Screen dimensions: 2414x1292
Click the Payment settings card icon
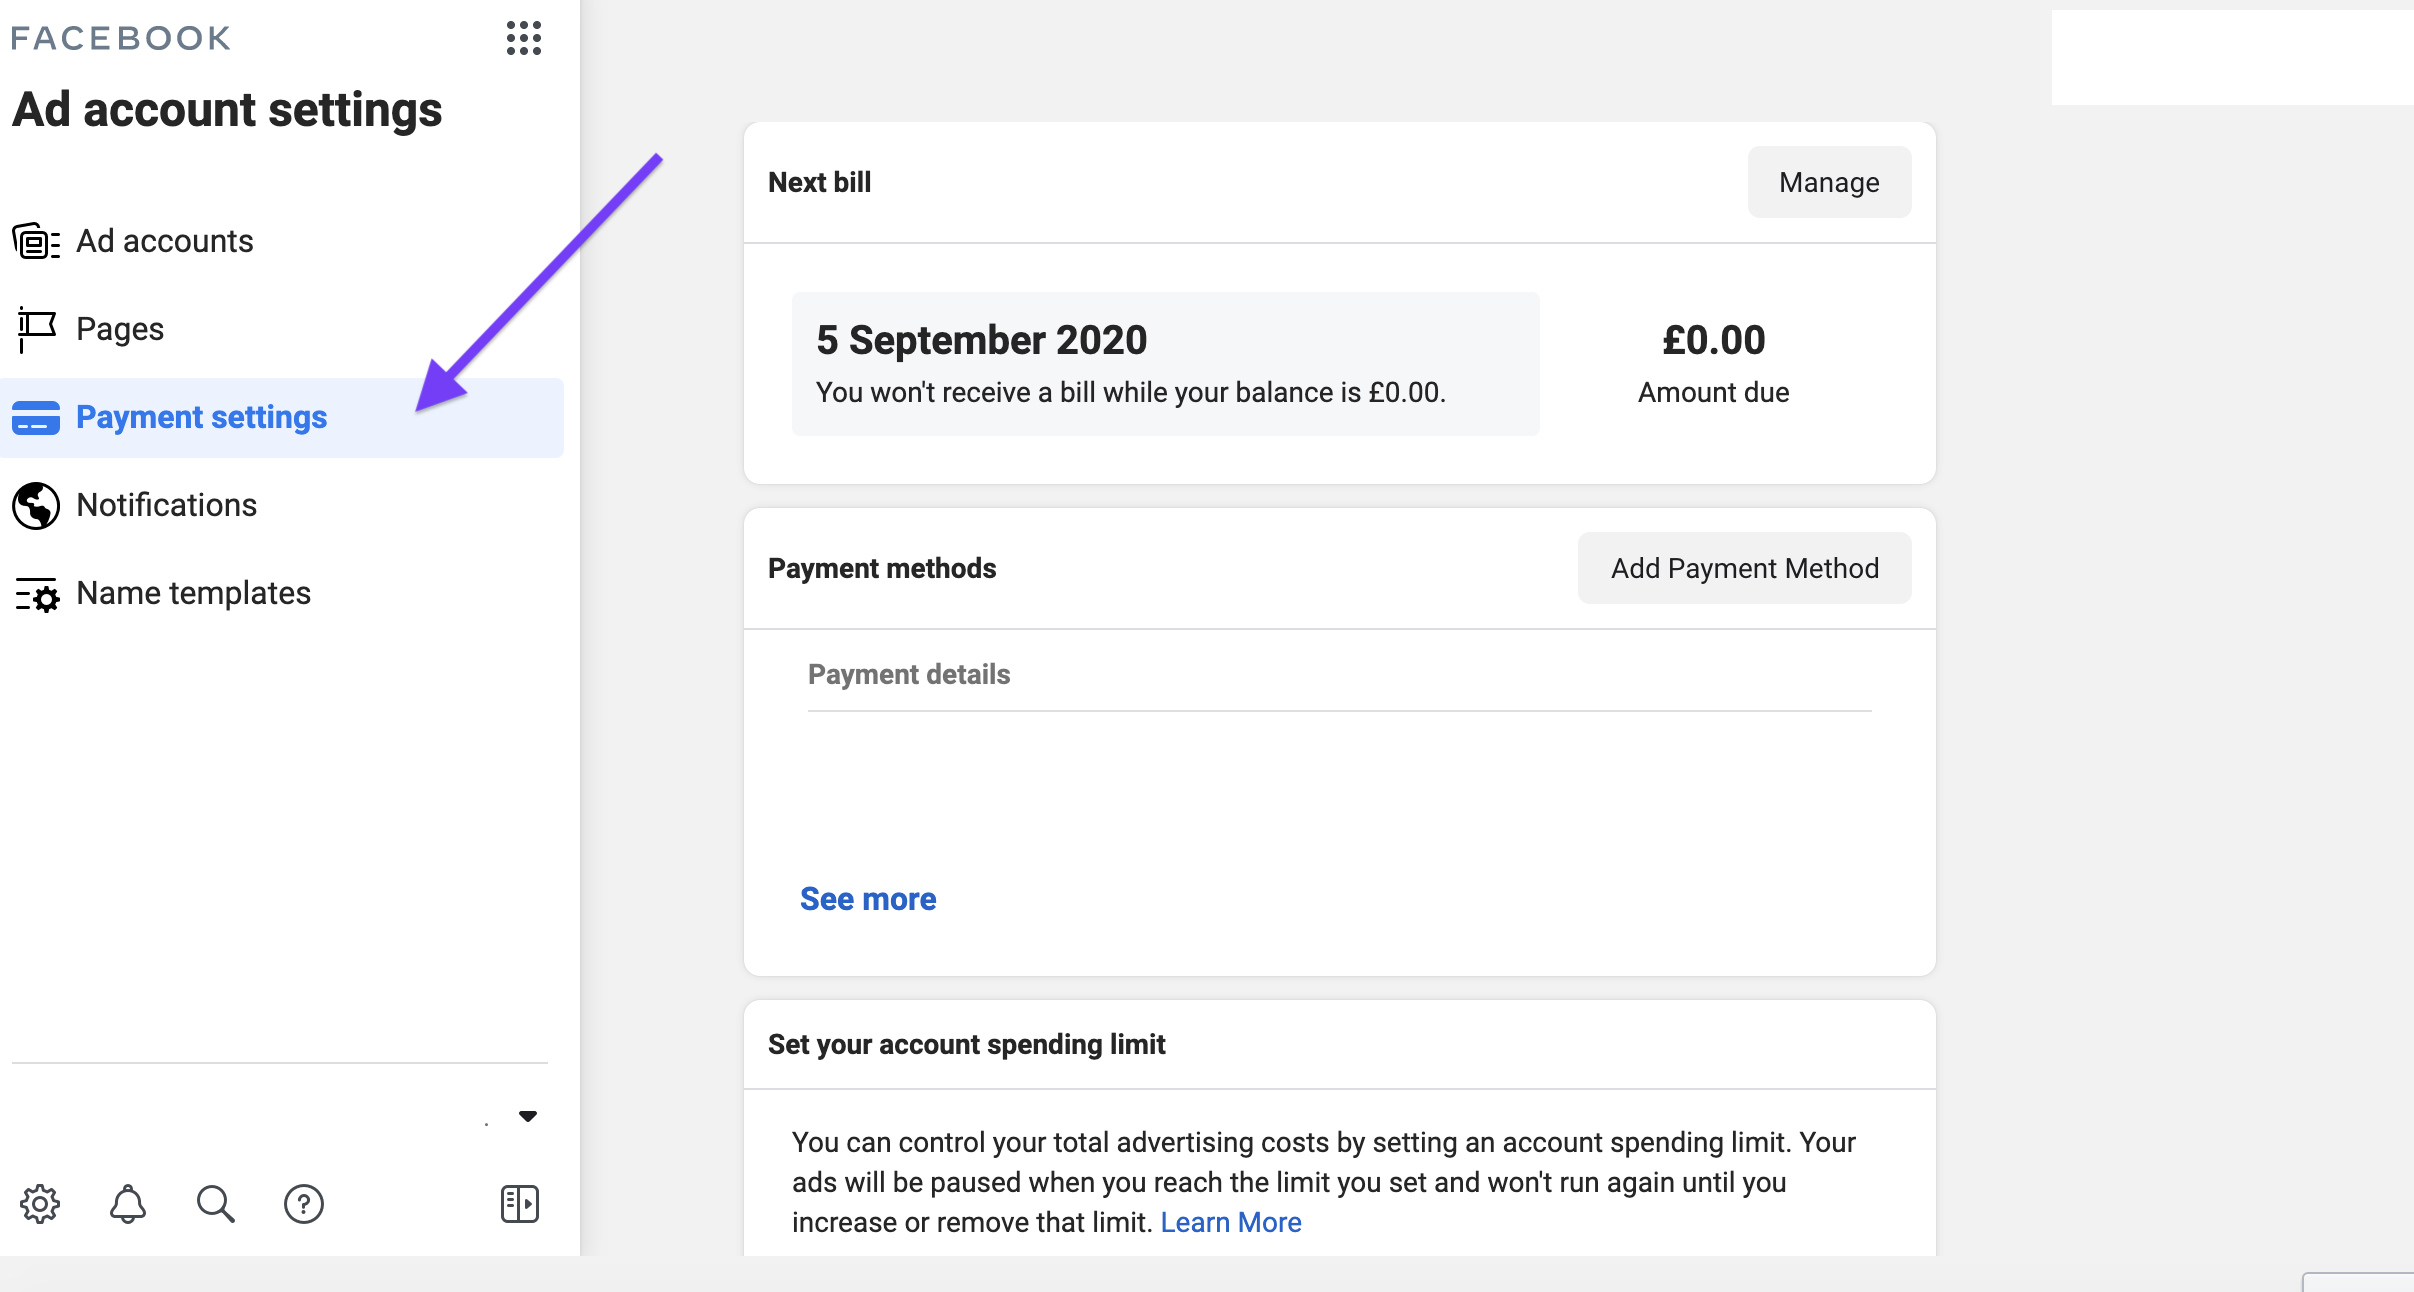click(x=37, y=417)
